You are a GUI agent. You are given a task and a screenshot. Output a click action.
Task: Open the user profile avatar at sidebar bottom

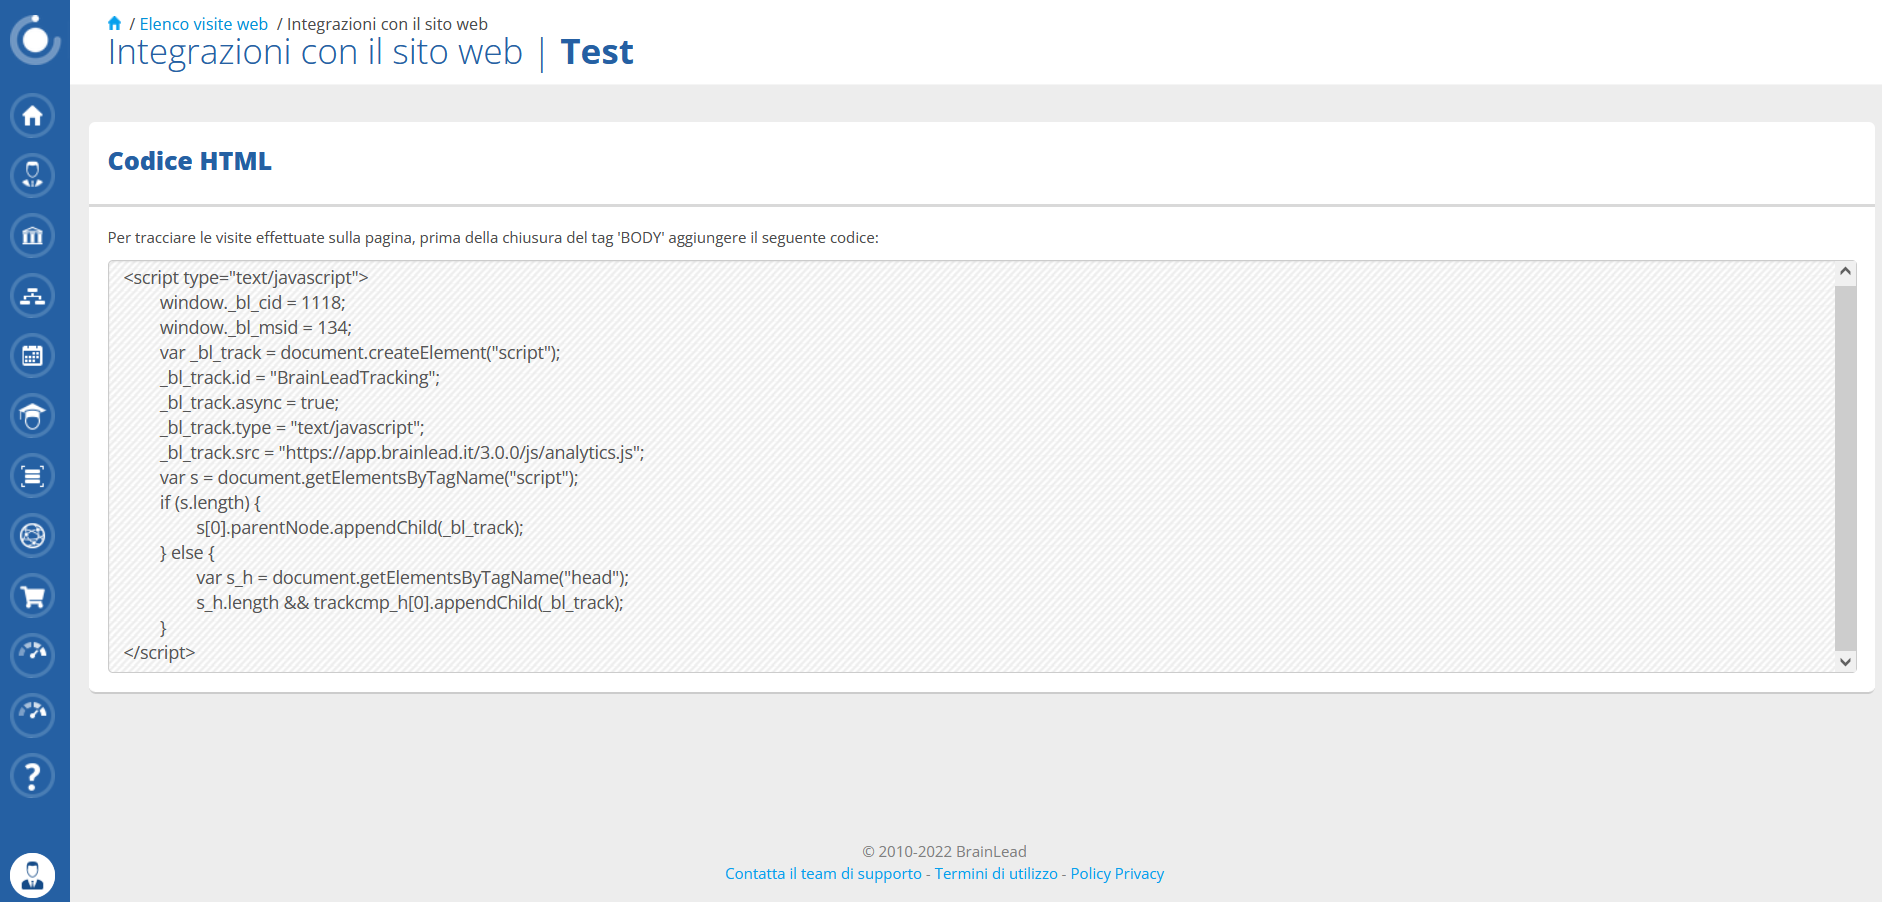(33, 876)
